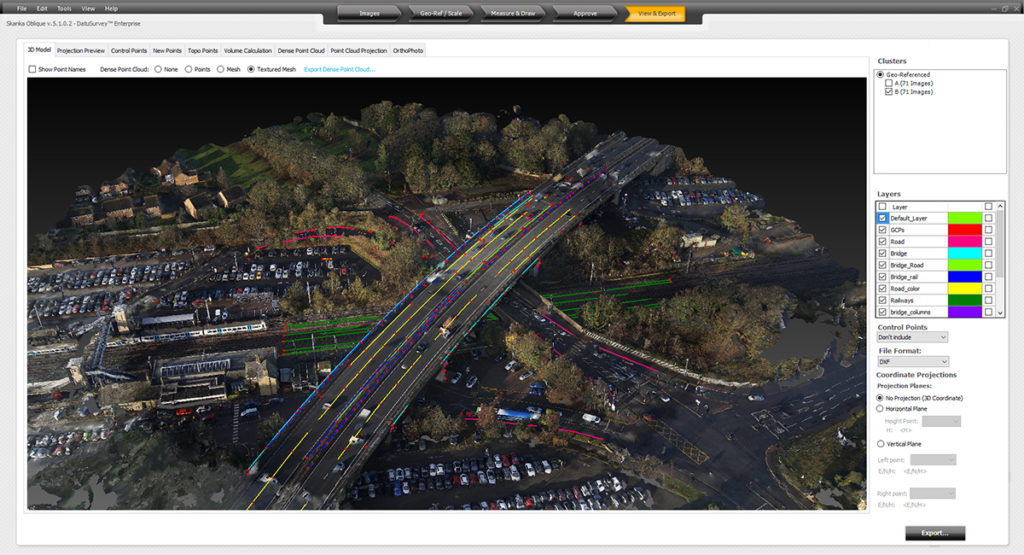Viewport: 1024px width, 555px height.
Task: Switch to the Projection Preview tab
Action: [80, 50]
